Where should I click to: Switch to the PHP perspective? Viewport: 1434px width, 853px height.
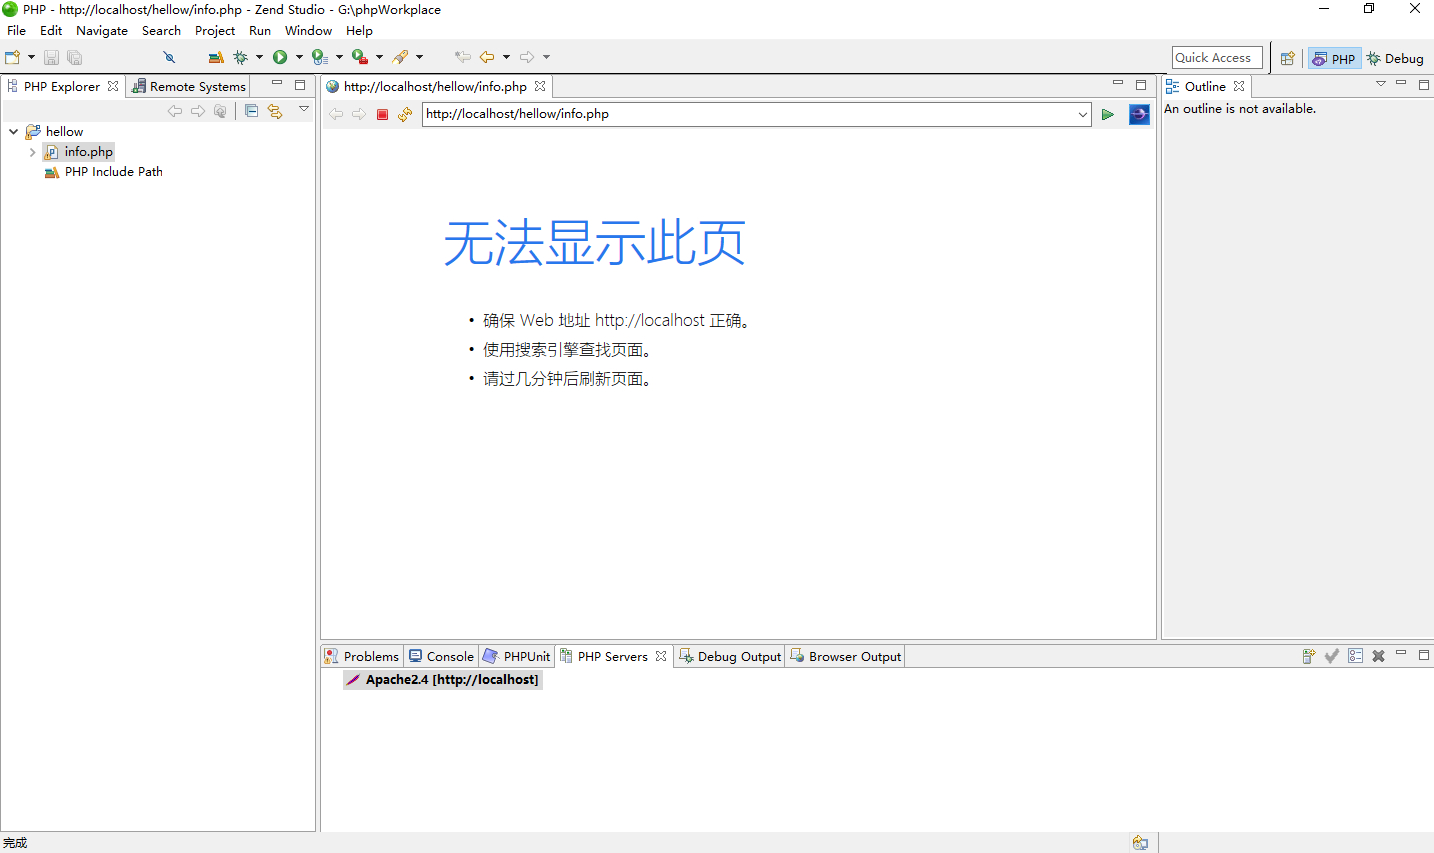click(1334, 59)
